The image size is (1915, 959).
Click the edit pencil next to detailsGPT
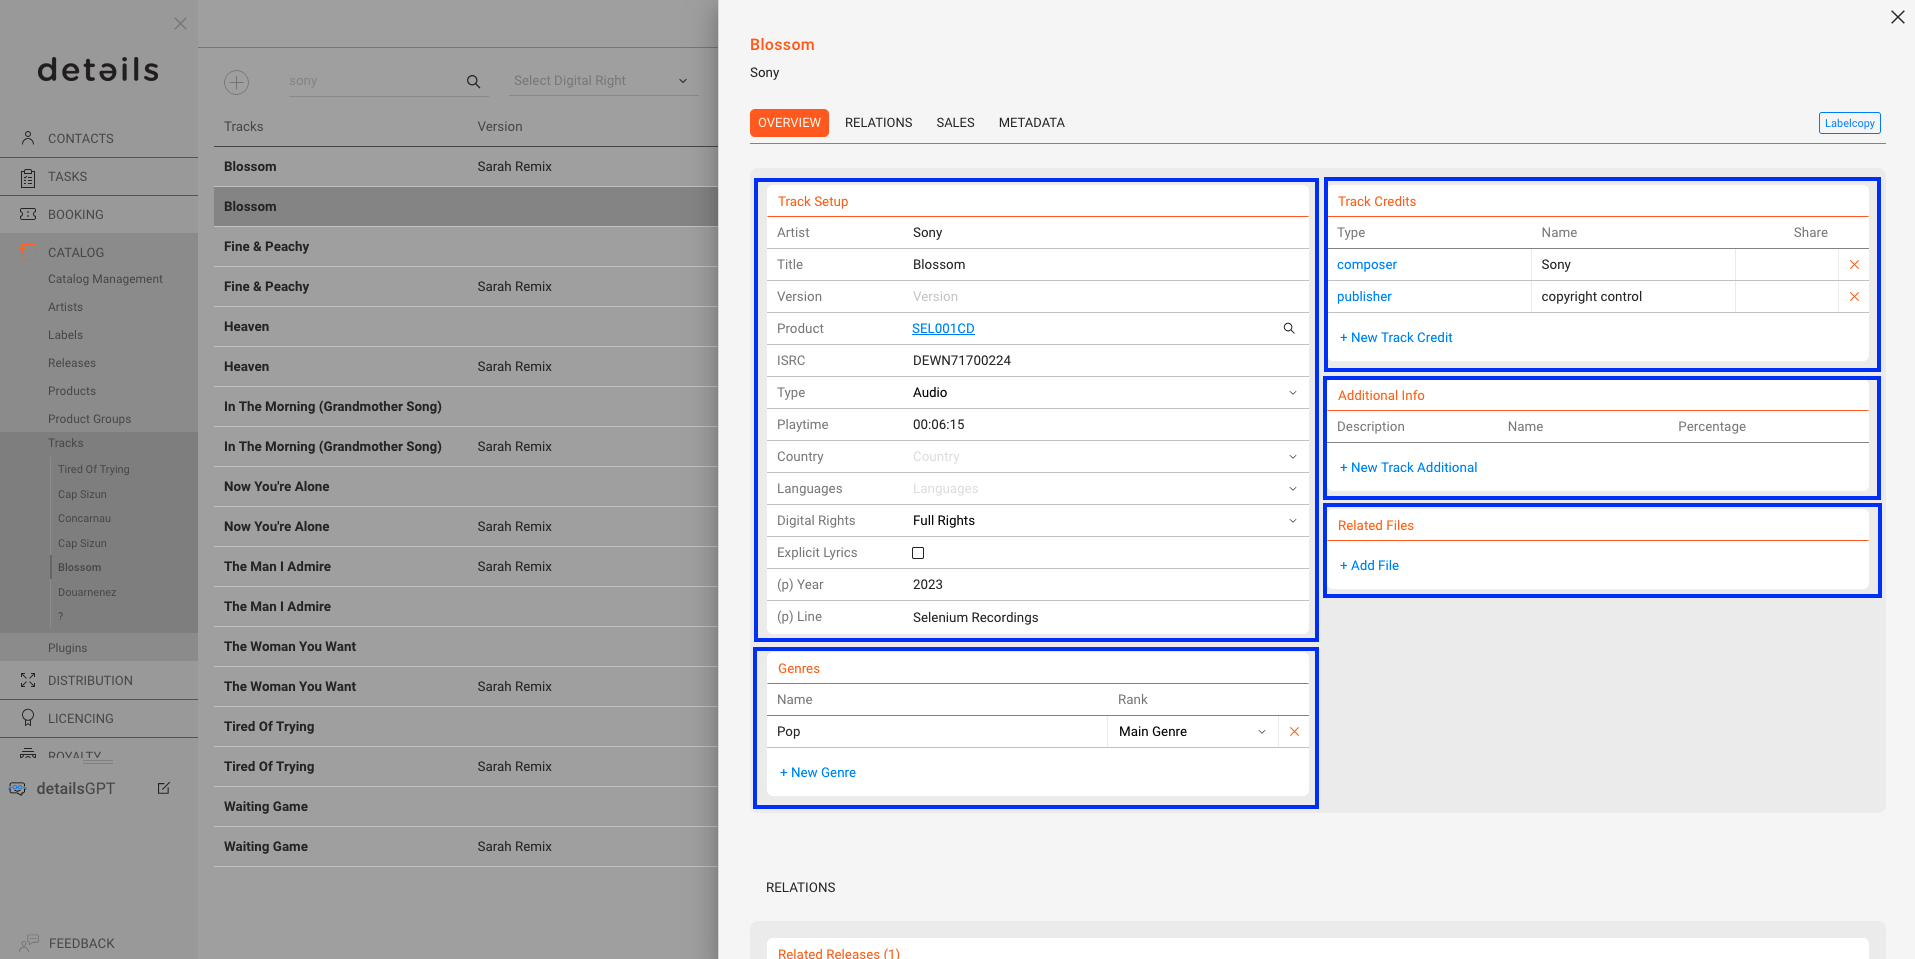(x=164, y=788)
